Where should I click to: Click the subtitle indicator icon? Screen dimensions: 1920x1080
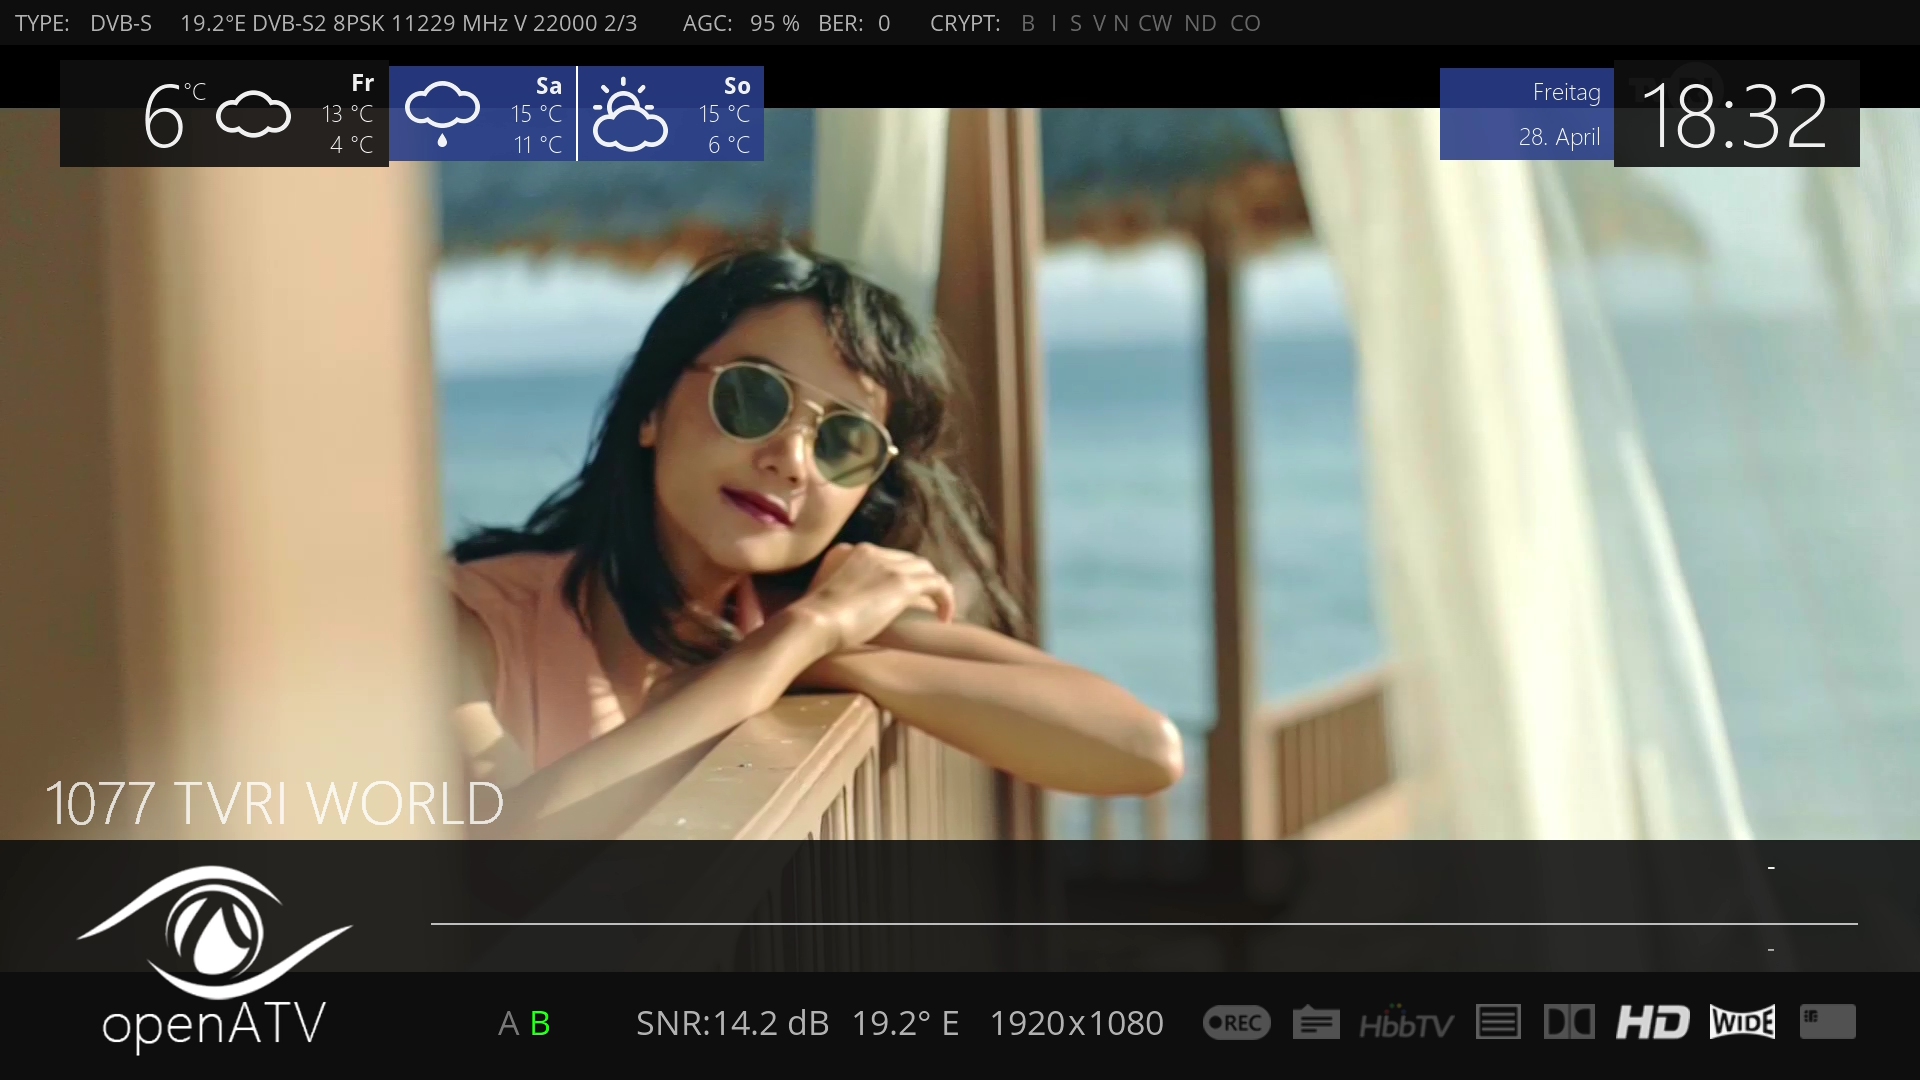pos(1316,1023)
